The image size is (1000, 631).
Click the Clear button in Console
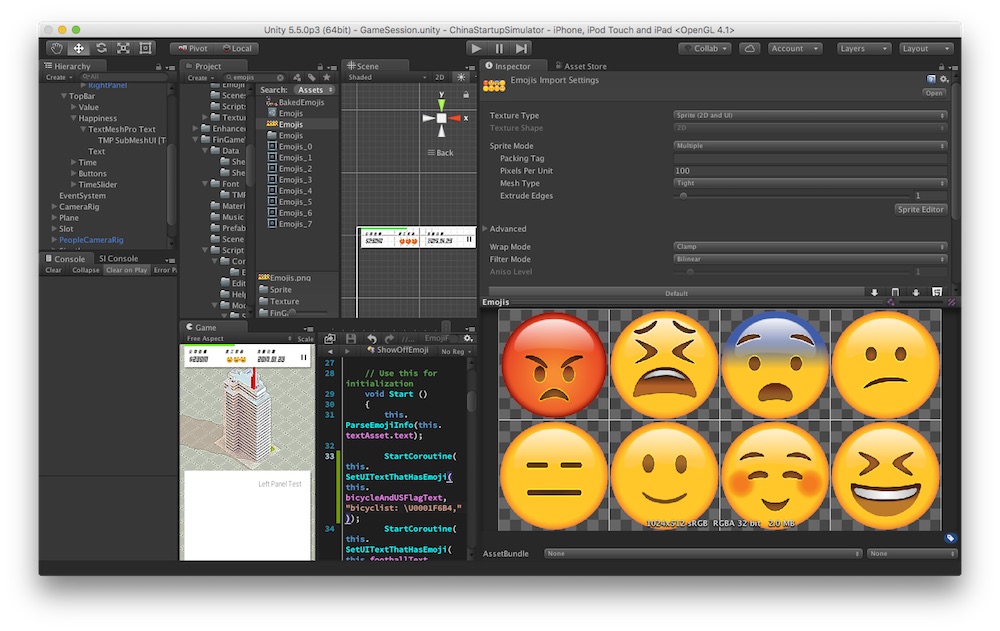pyautogui.click(x=54, y=270)
